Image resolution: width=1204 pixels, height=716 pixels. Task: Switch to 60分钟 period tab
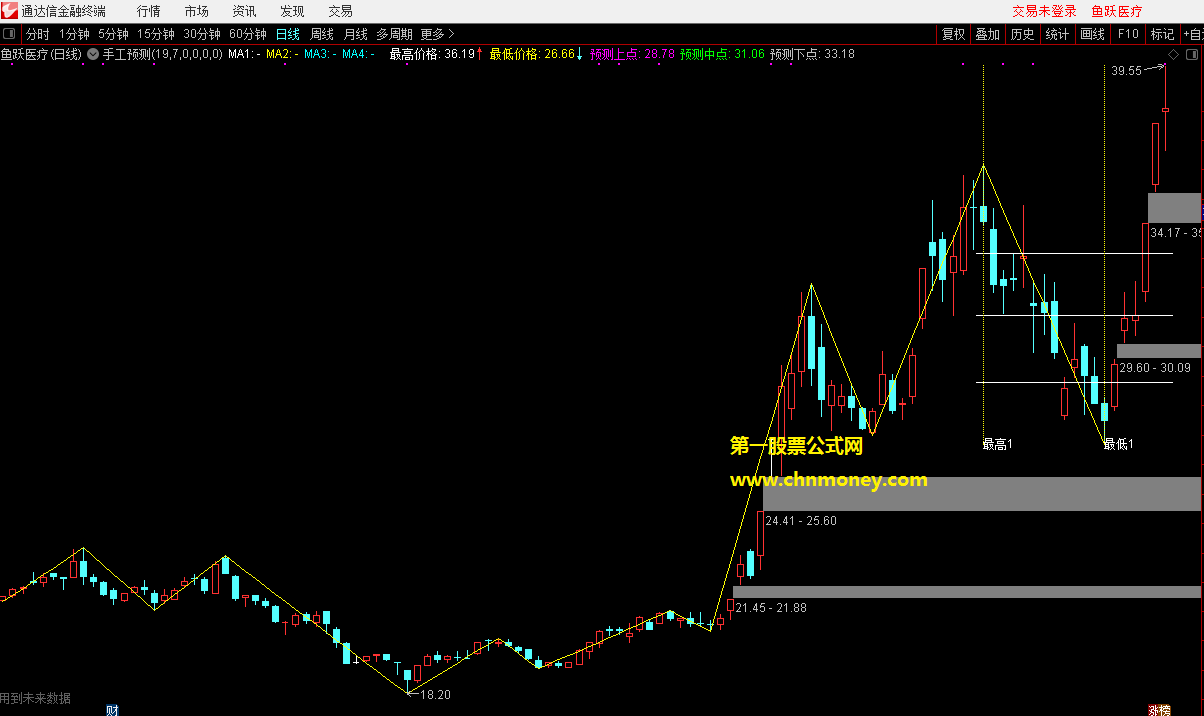tap(247, 34)
